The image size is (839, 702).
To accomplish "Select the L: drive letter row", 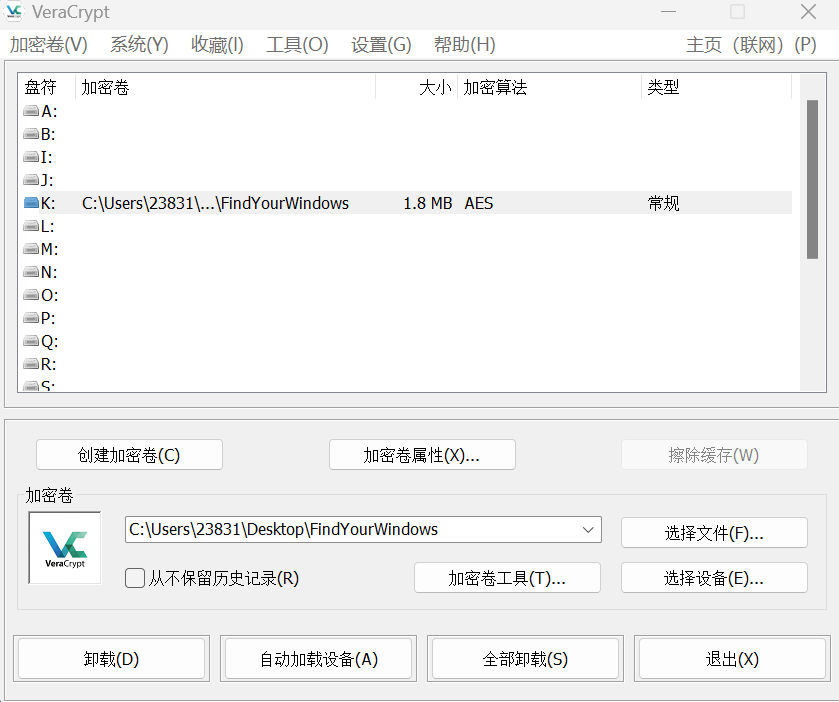I will (x=407, y=226).
